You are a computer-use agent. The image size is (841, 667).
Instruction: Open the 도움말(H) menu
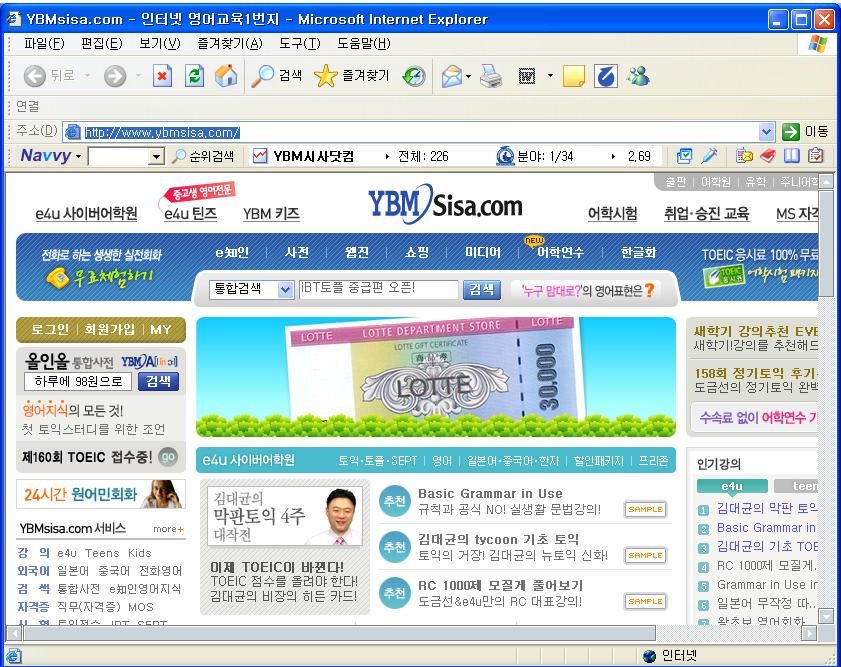(363, 43)
